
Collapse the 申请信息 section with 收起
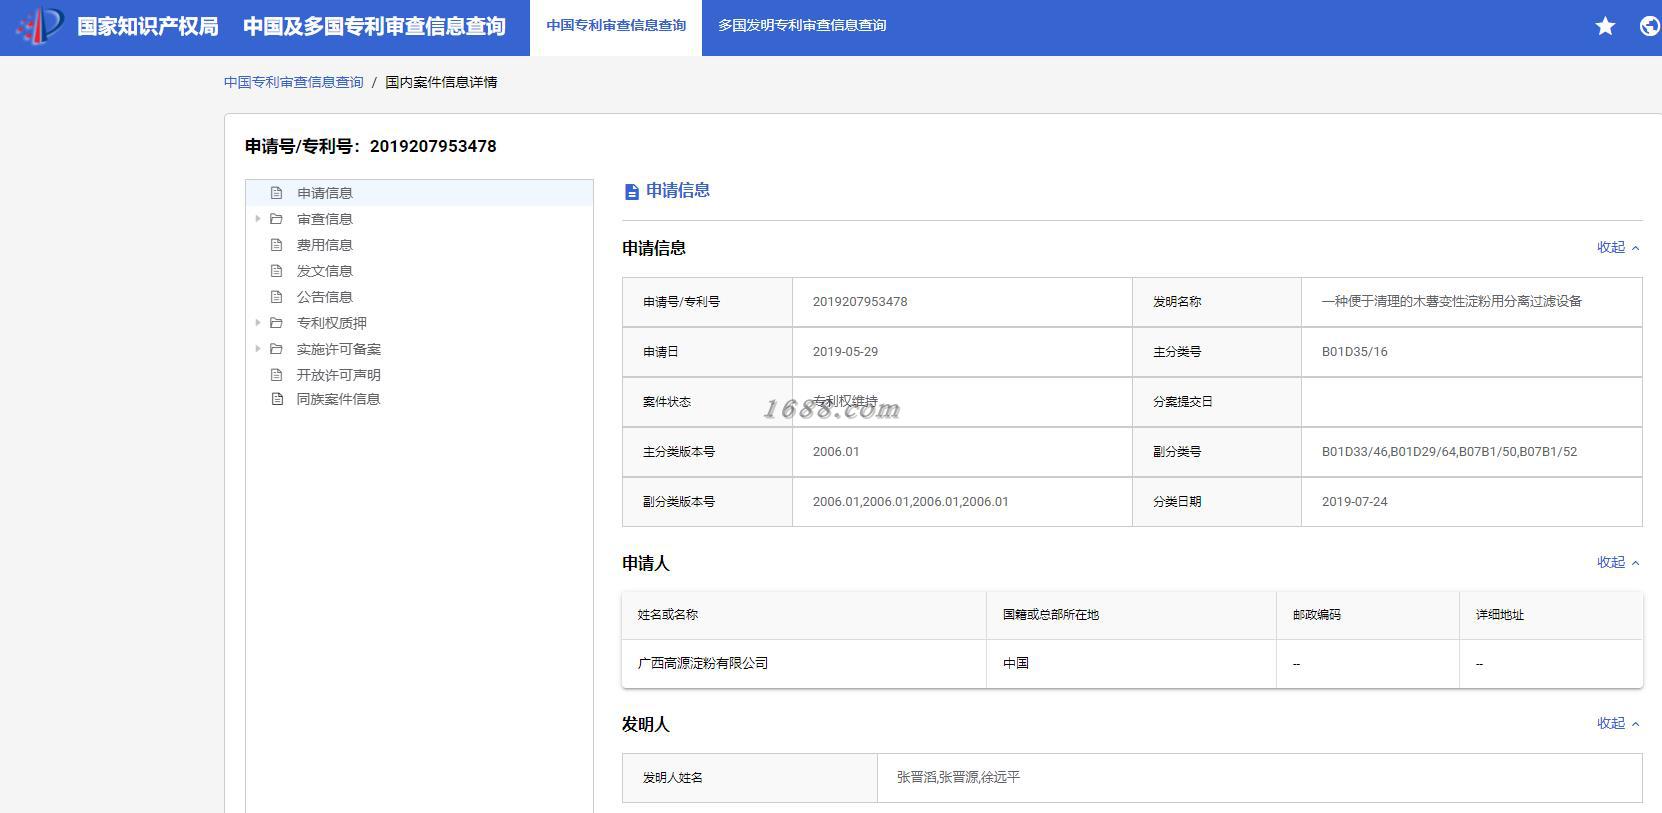(x=1618, y=247)
